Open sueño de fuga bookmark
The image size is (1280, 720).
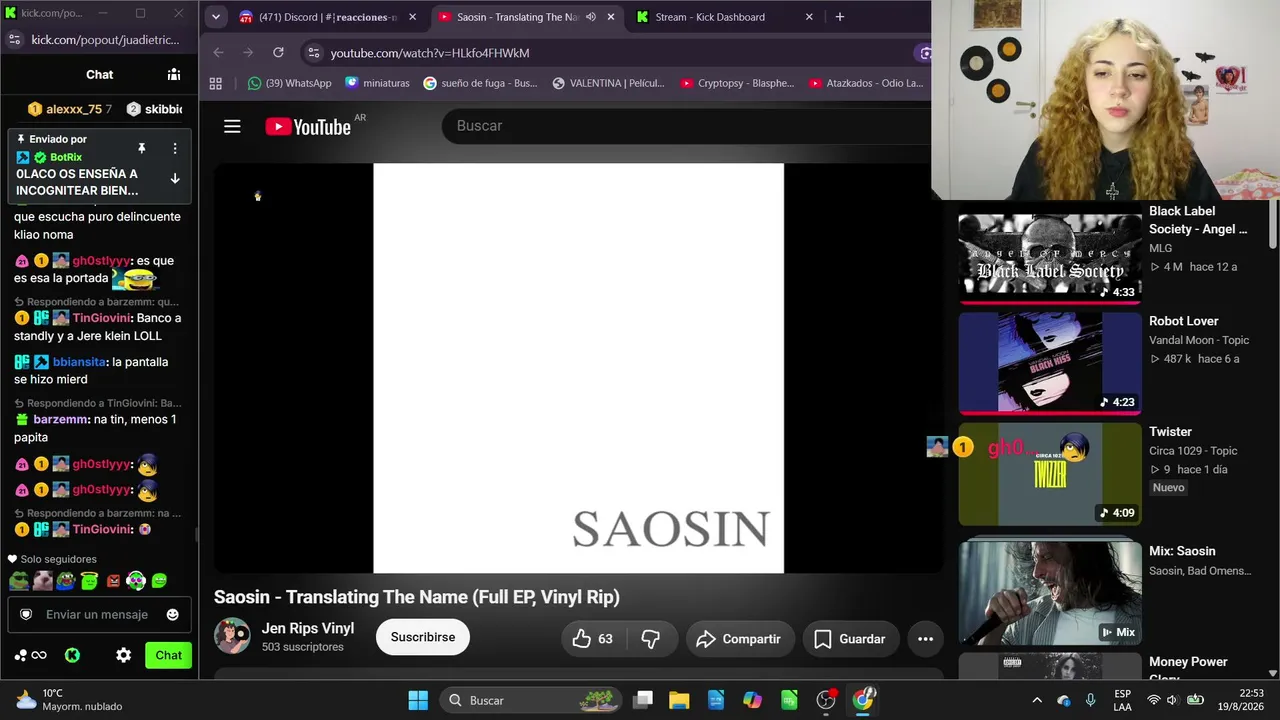point(480,83)
